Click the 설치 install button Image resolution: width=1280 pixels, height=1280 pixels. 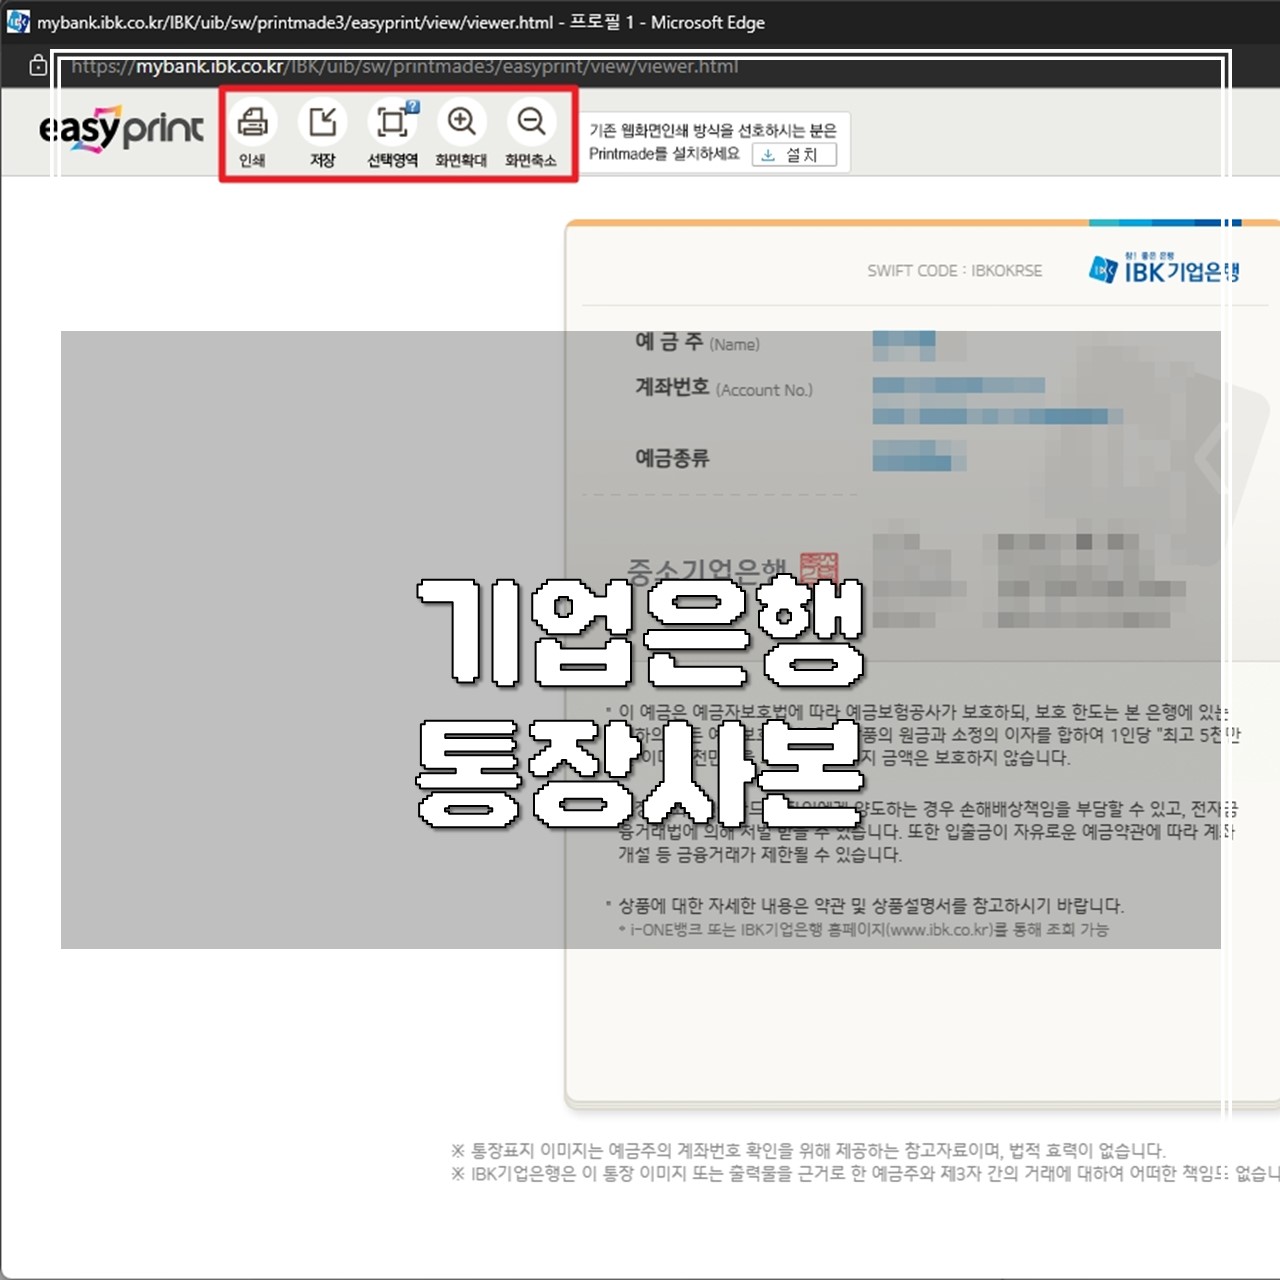pos(794,155)
